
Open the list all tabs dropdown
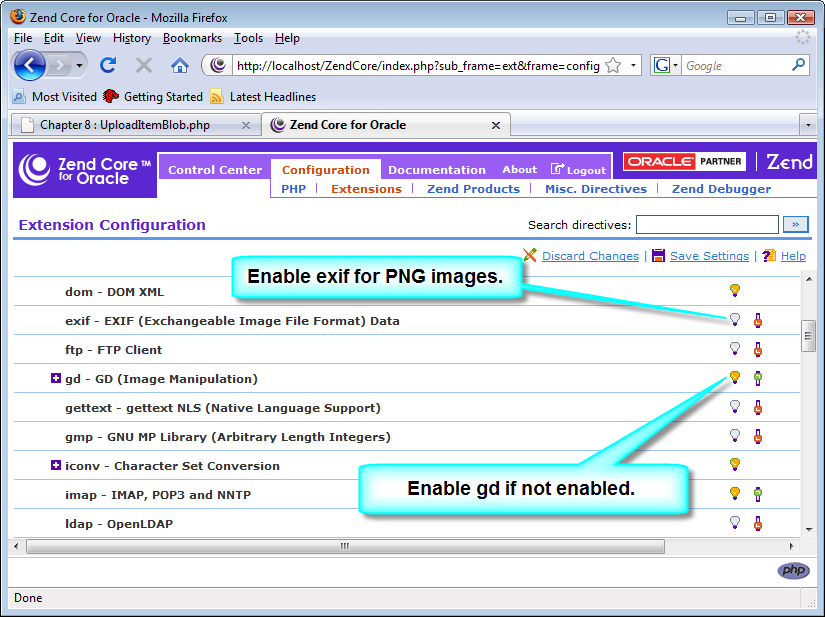[808, 125]
